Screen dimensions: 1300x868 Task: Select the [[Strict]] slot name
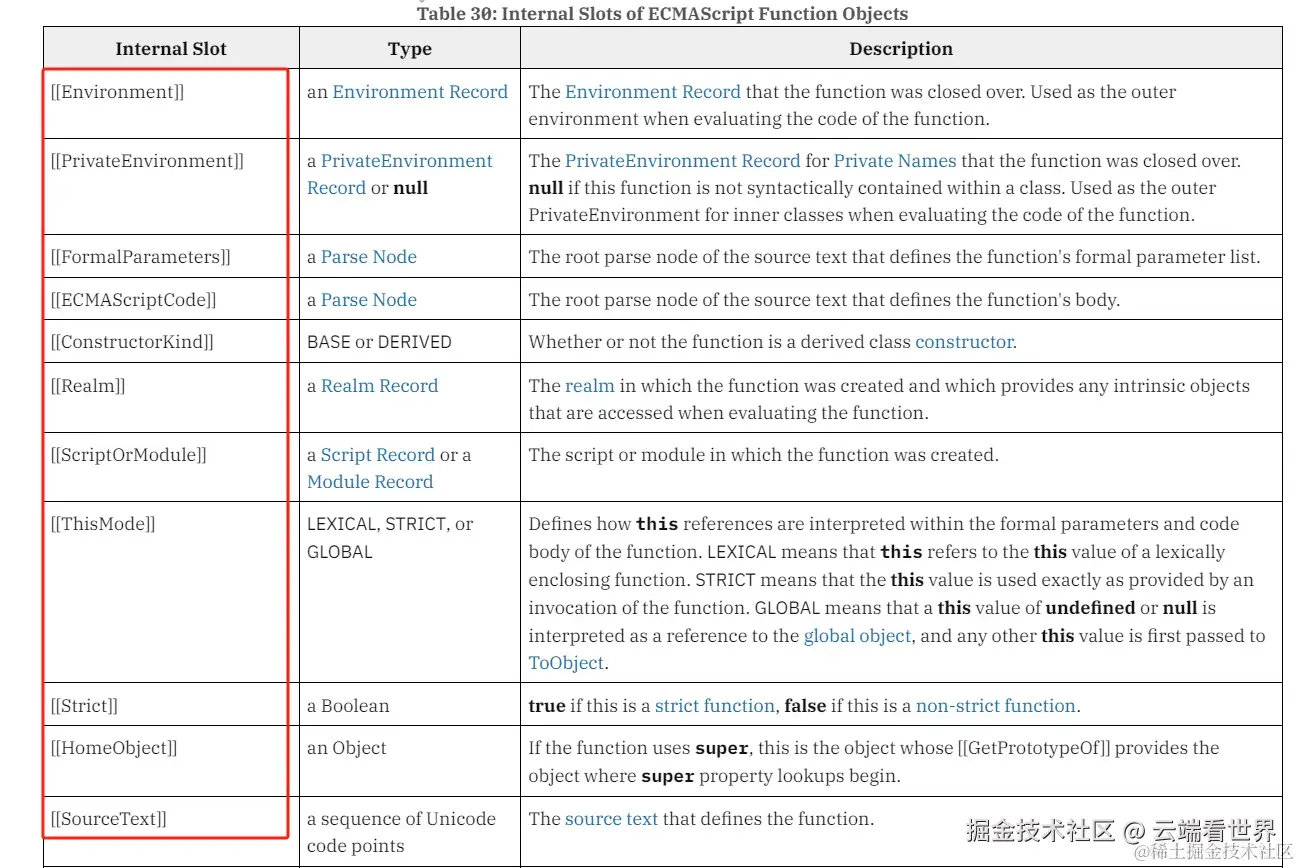(x=84, y=706)
